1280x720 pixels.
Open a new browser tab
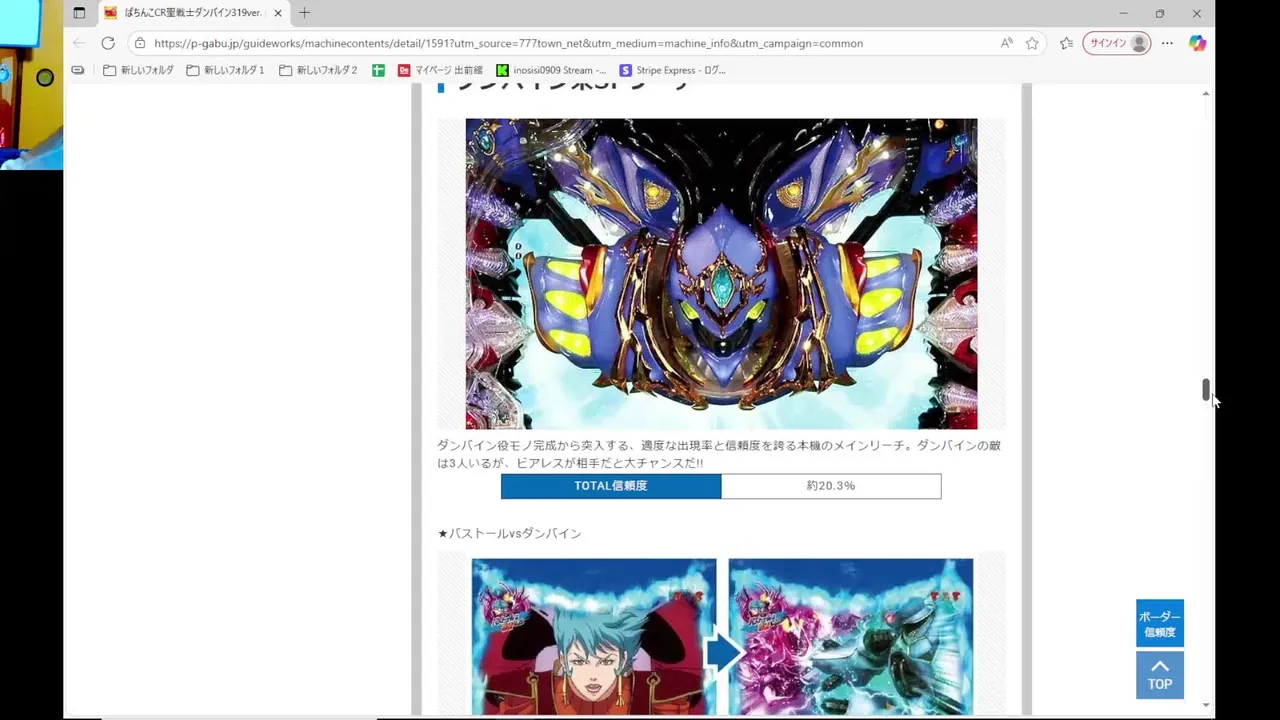tap(305, 13)
